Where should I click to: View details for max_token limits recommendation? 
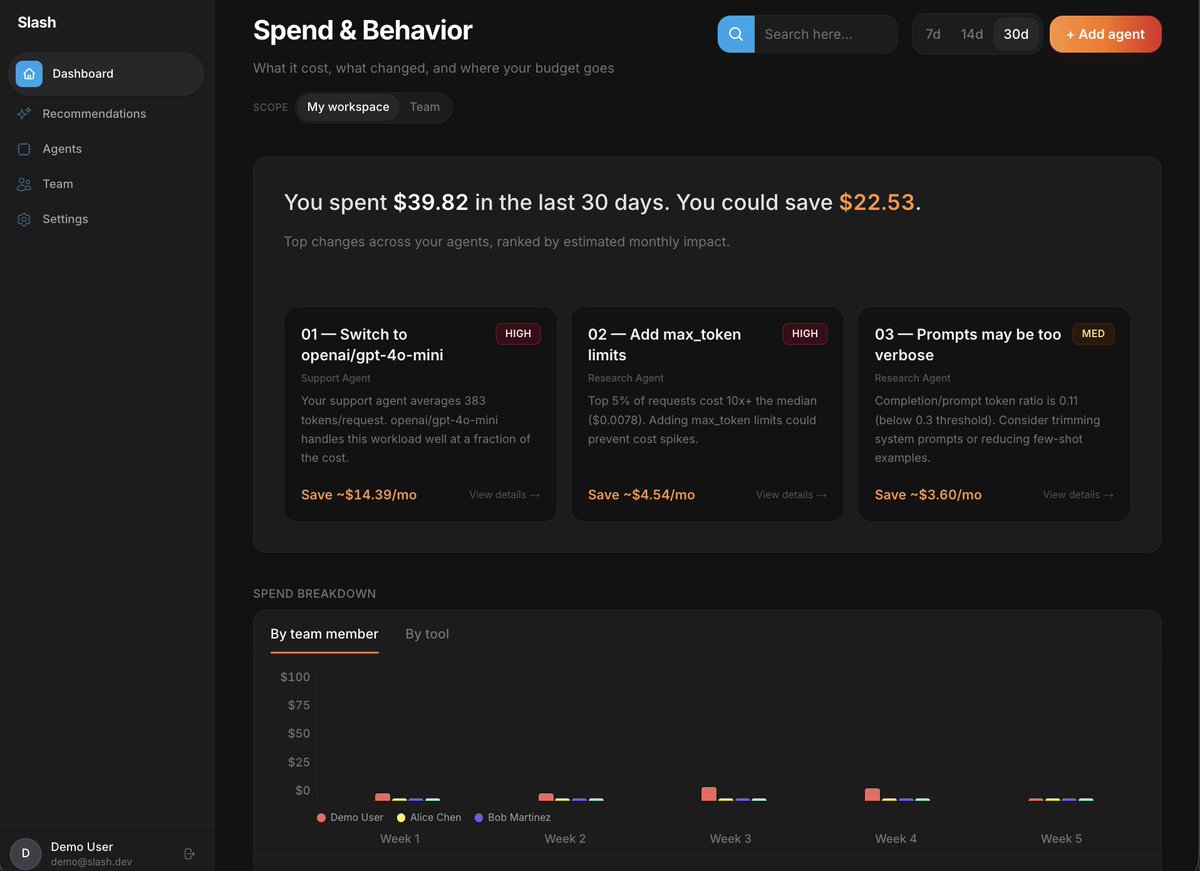[792, 495]
